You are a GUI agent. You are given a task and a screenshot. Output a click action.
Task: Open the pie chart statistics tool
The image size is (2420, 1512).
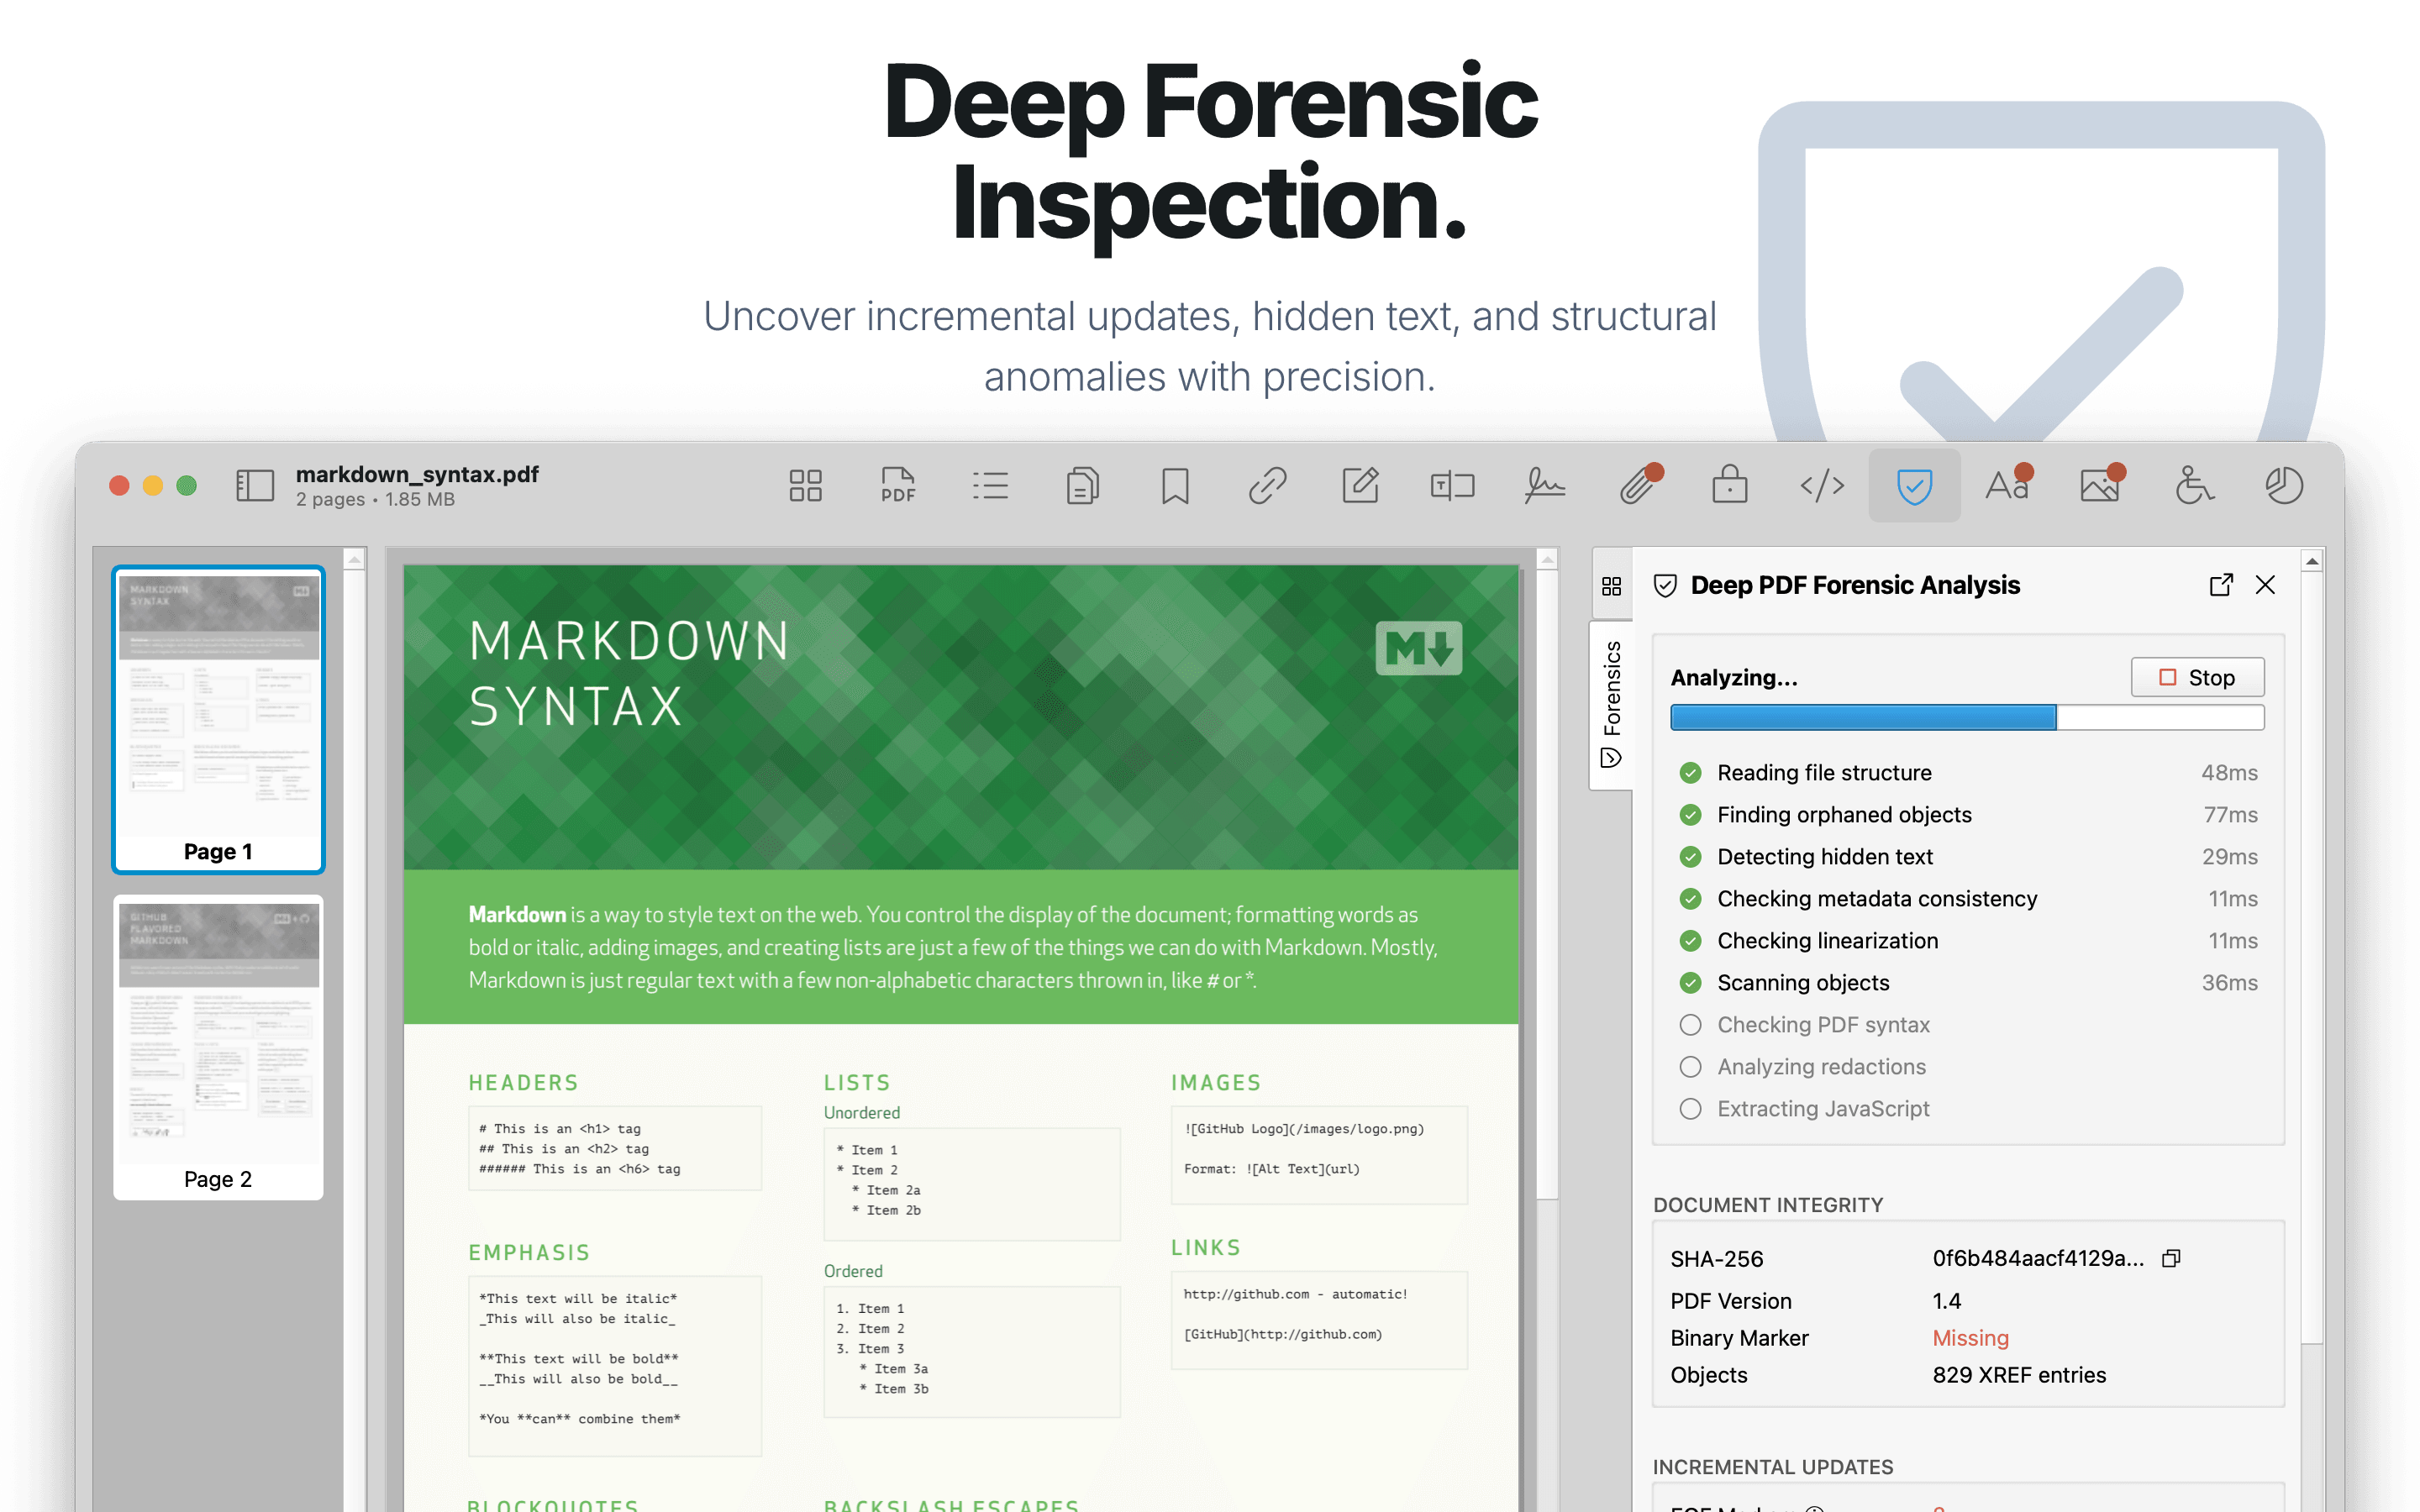coord(2284,486)
